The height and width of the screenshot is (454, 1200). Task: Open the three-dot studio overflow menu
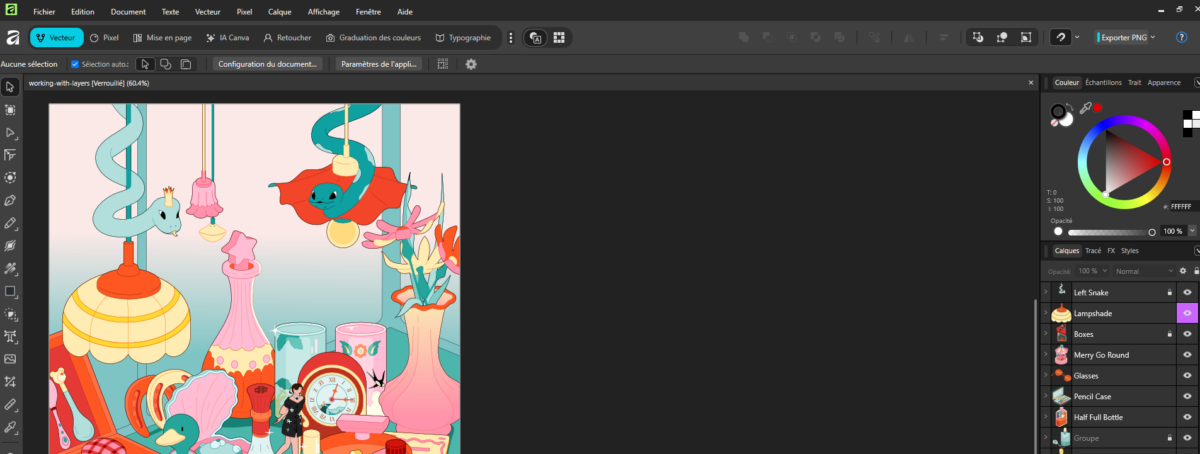(511, 38)
